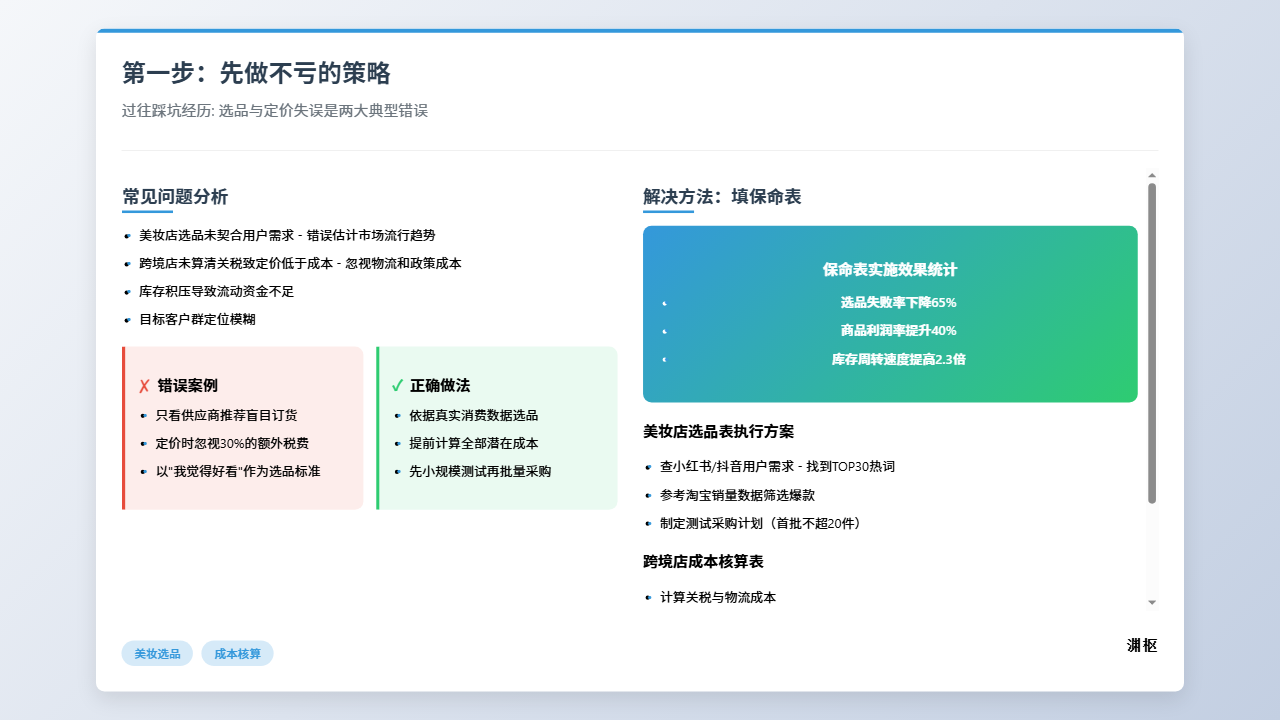Click the 常见问题分析 heading
The width and height of the screenshot is (1280, 720).
tap(175, 197)
